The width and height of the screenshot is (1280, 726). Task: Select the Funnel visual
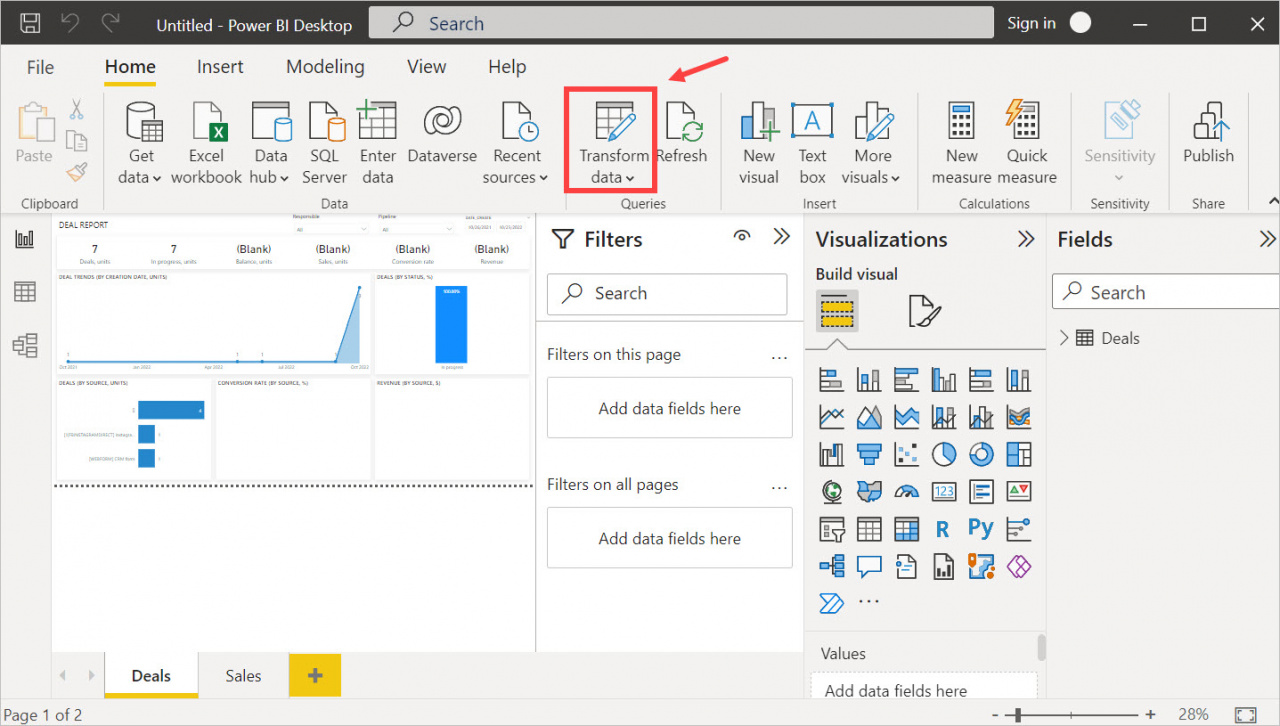(x=868, y=454)
